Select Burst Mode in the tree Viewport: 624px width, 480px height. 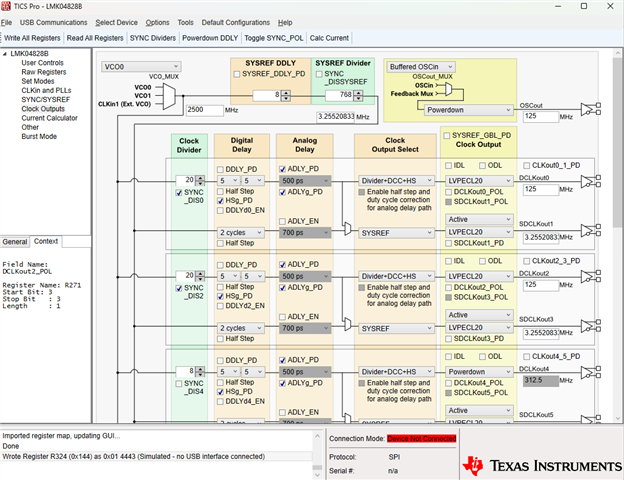pos(39,137)
